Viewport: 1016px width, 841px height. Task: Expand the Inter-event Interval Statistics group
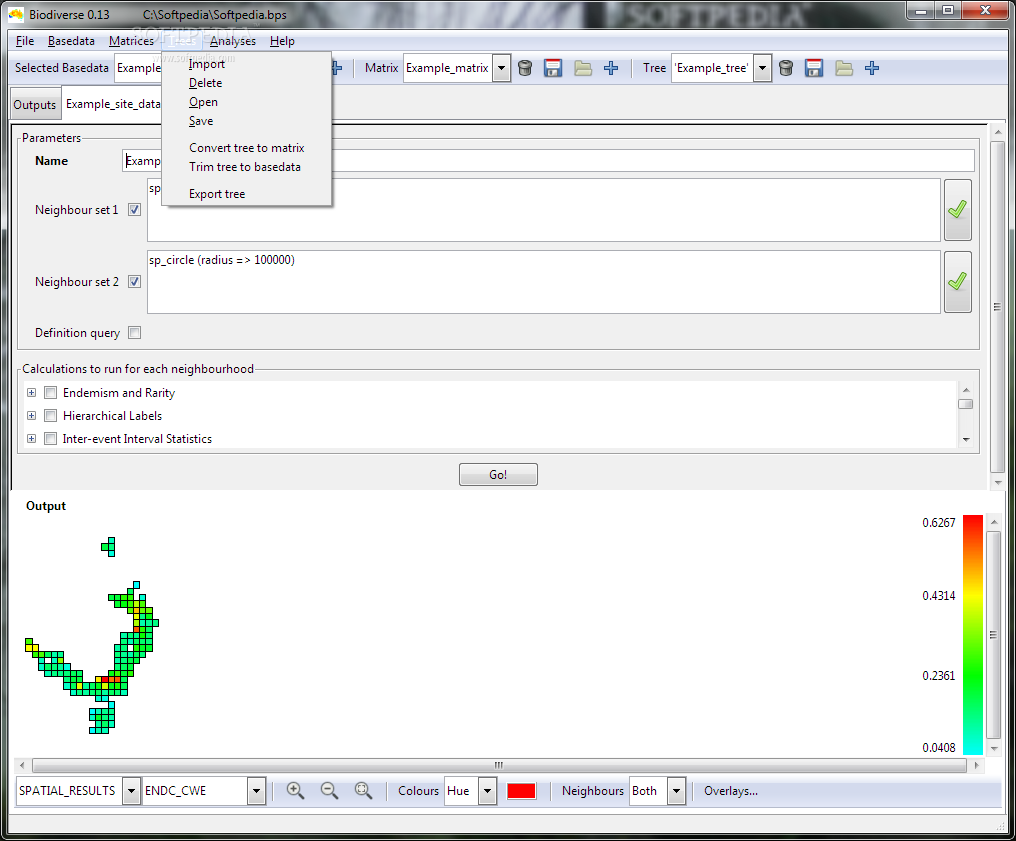[x=31, y=439]
